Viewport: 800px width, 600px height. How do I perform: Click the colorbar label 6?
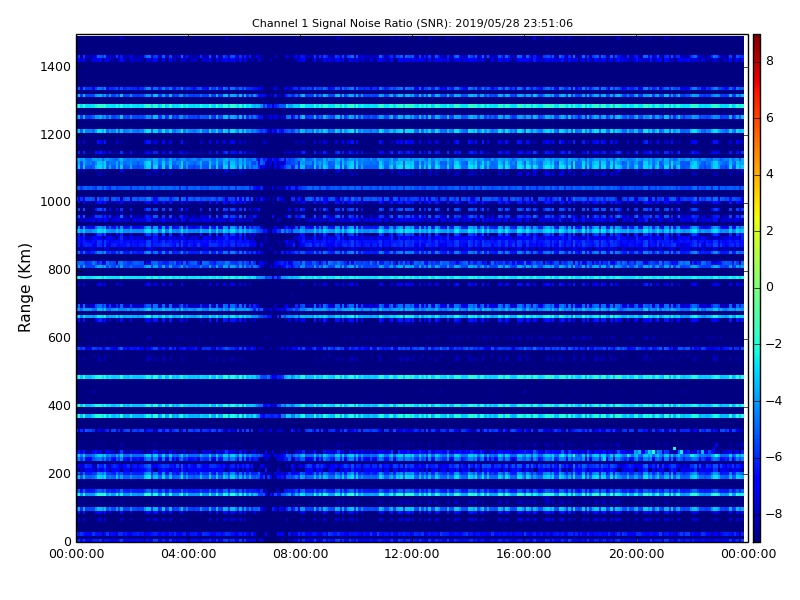point(770,118)
